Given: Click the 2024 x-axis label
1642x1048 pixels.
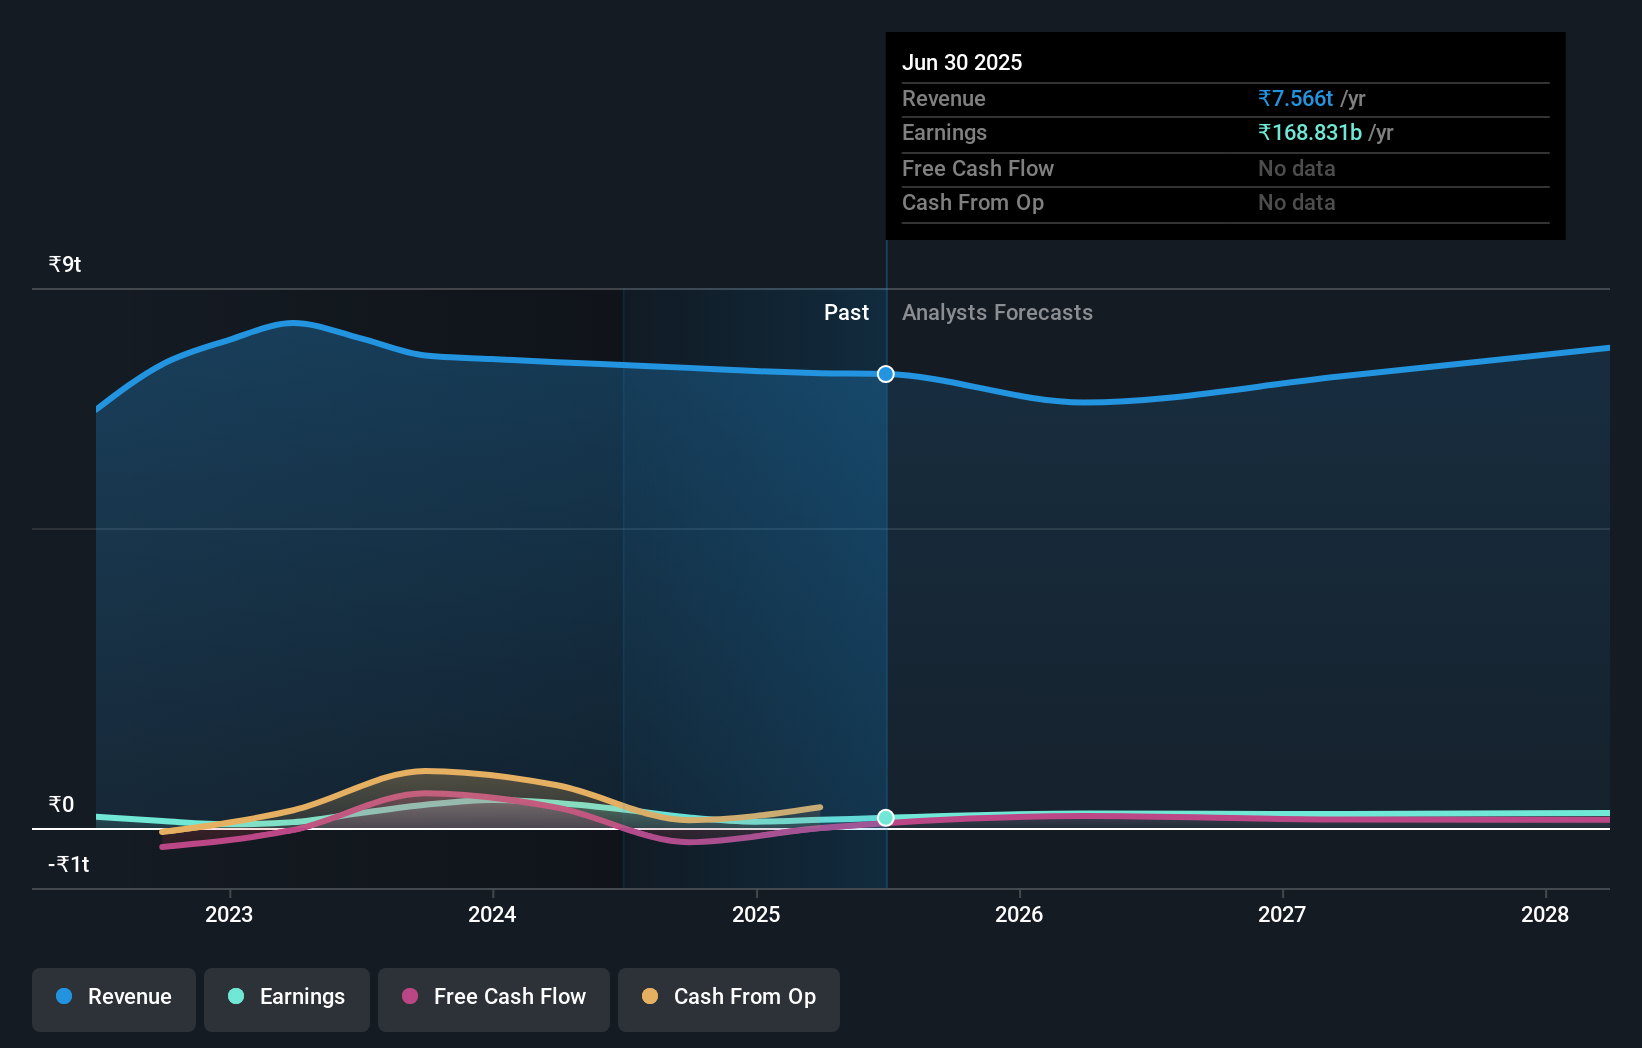Looking at the screenshot, I should tap(492, 914).
